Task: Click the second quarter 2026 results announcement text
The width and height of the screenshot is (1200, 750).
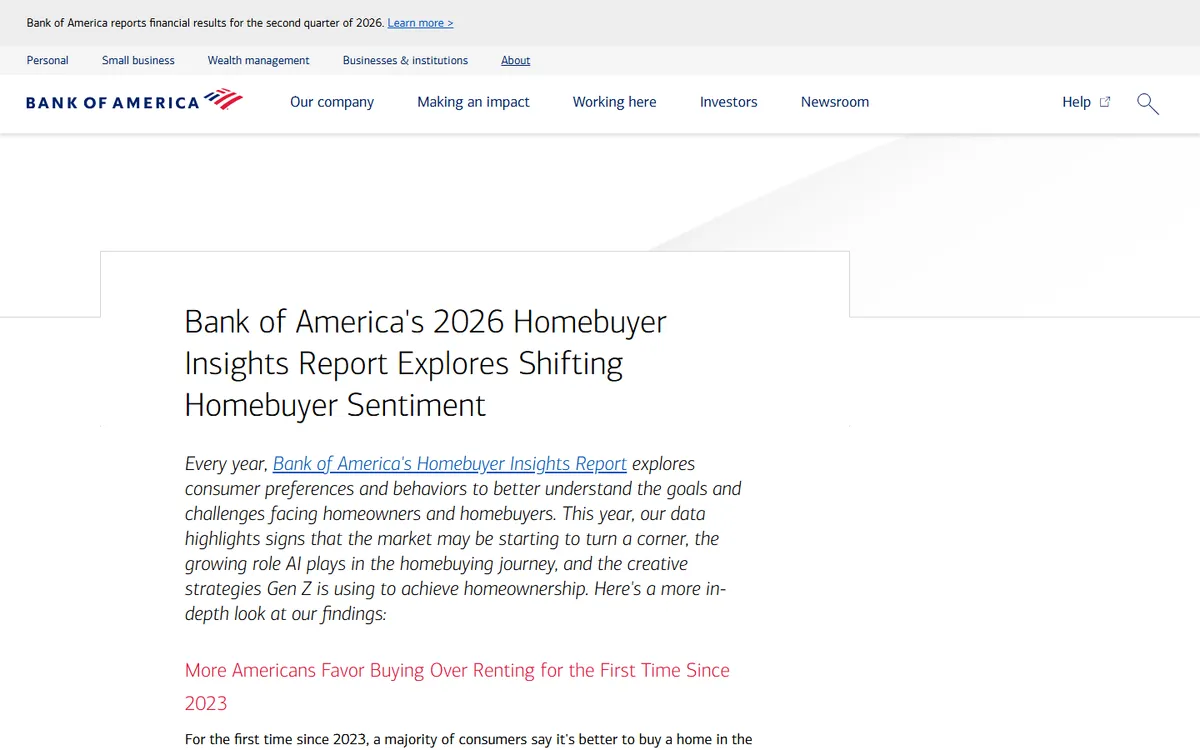Action: 205,23
